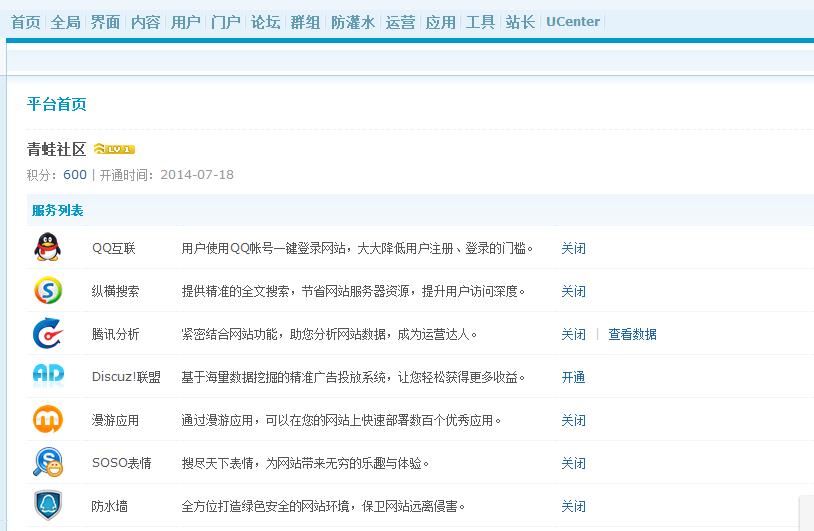Click 关闭 for 纵横搜索 service

coord(573,291)
